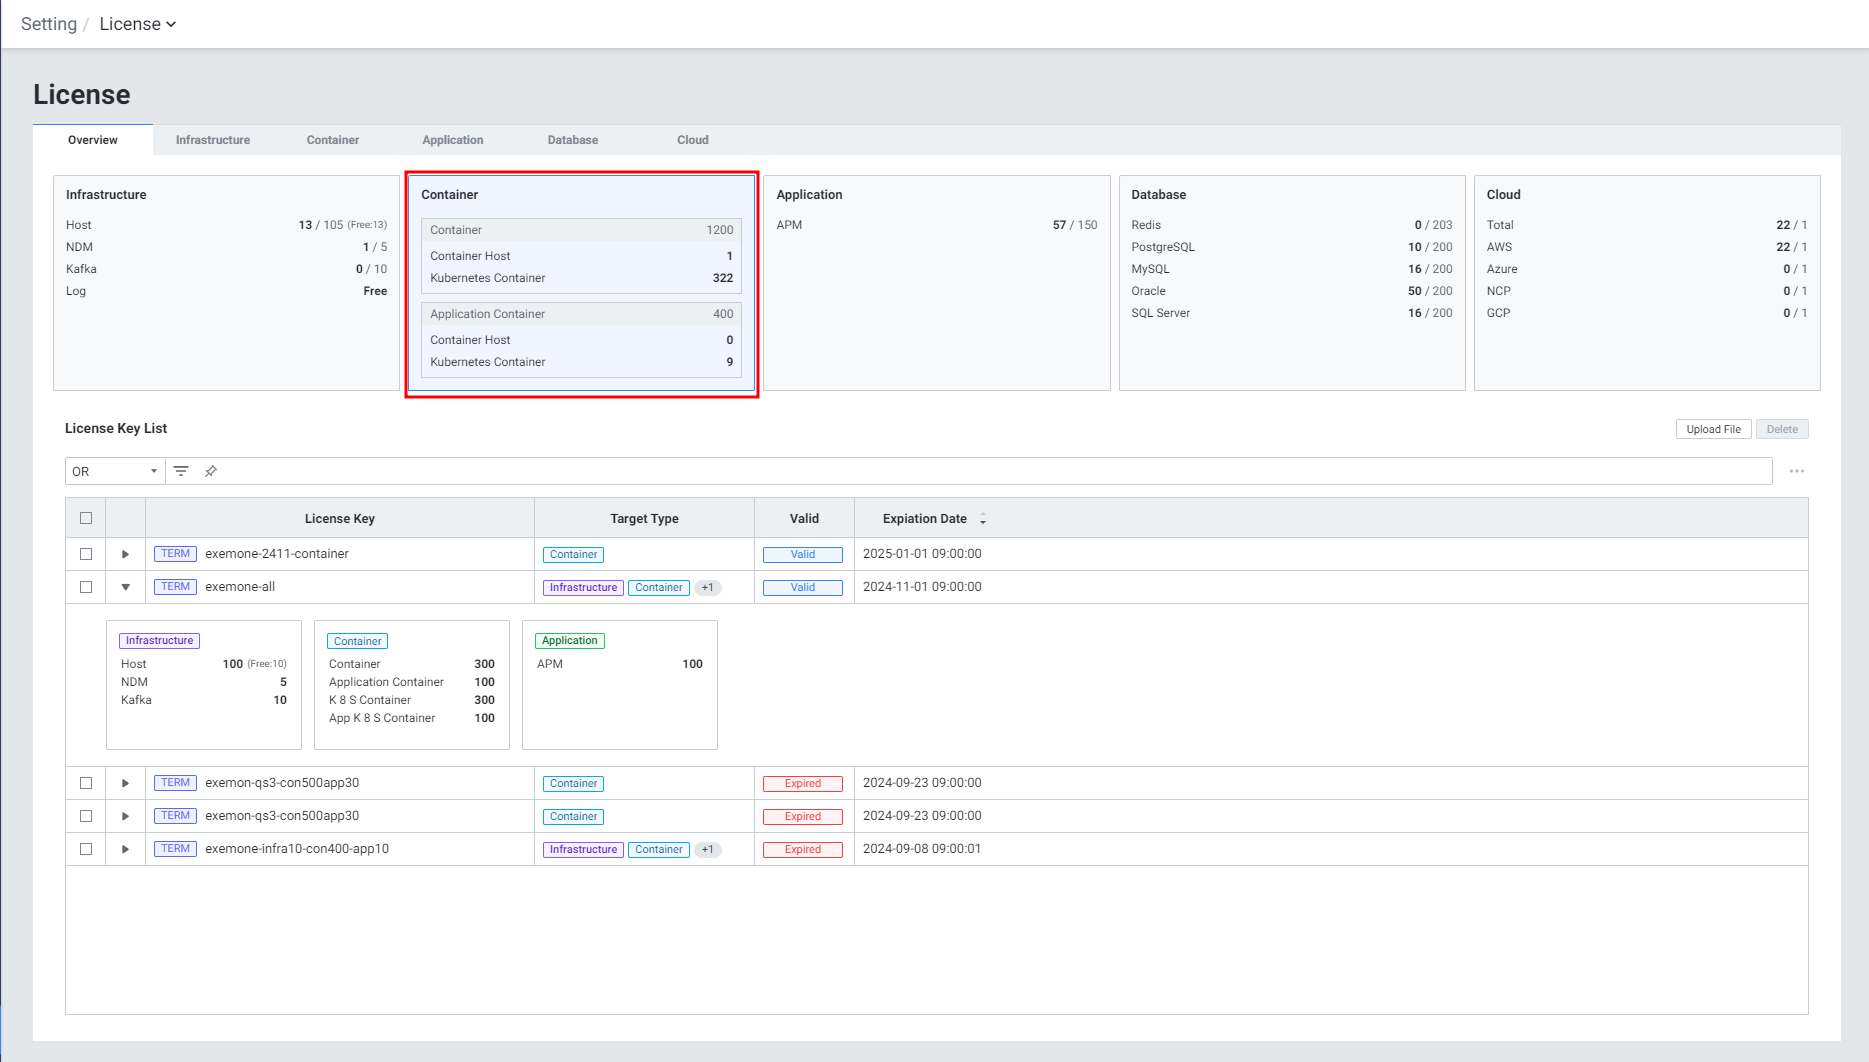1869x1062 pixels.
Task: Click the pin icon beside filter
Action: (211, 471)
